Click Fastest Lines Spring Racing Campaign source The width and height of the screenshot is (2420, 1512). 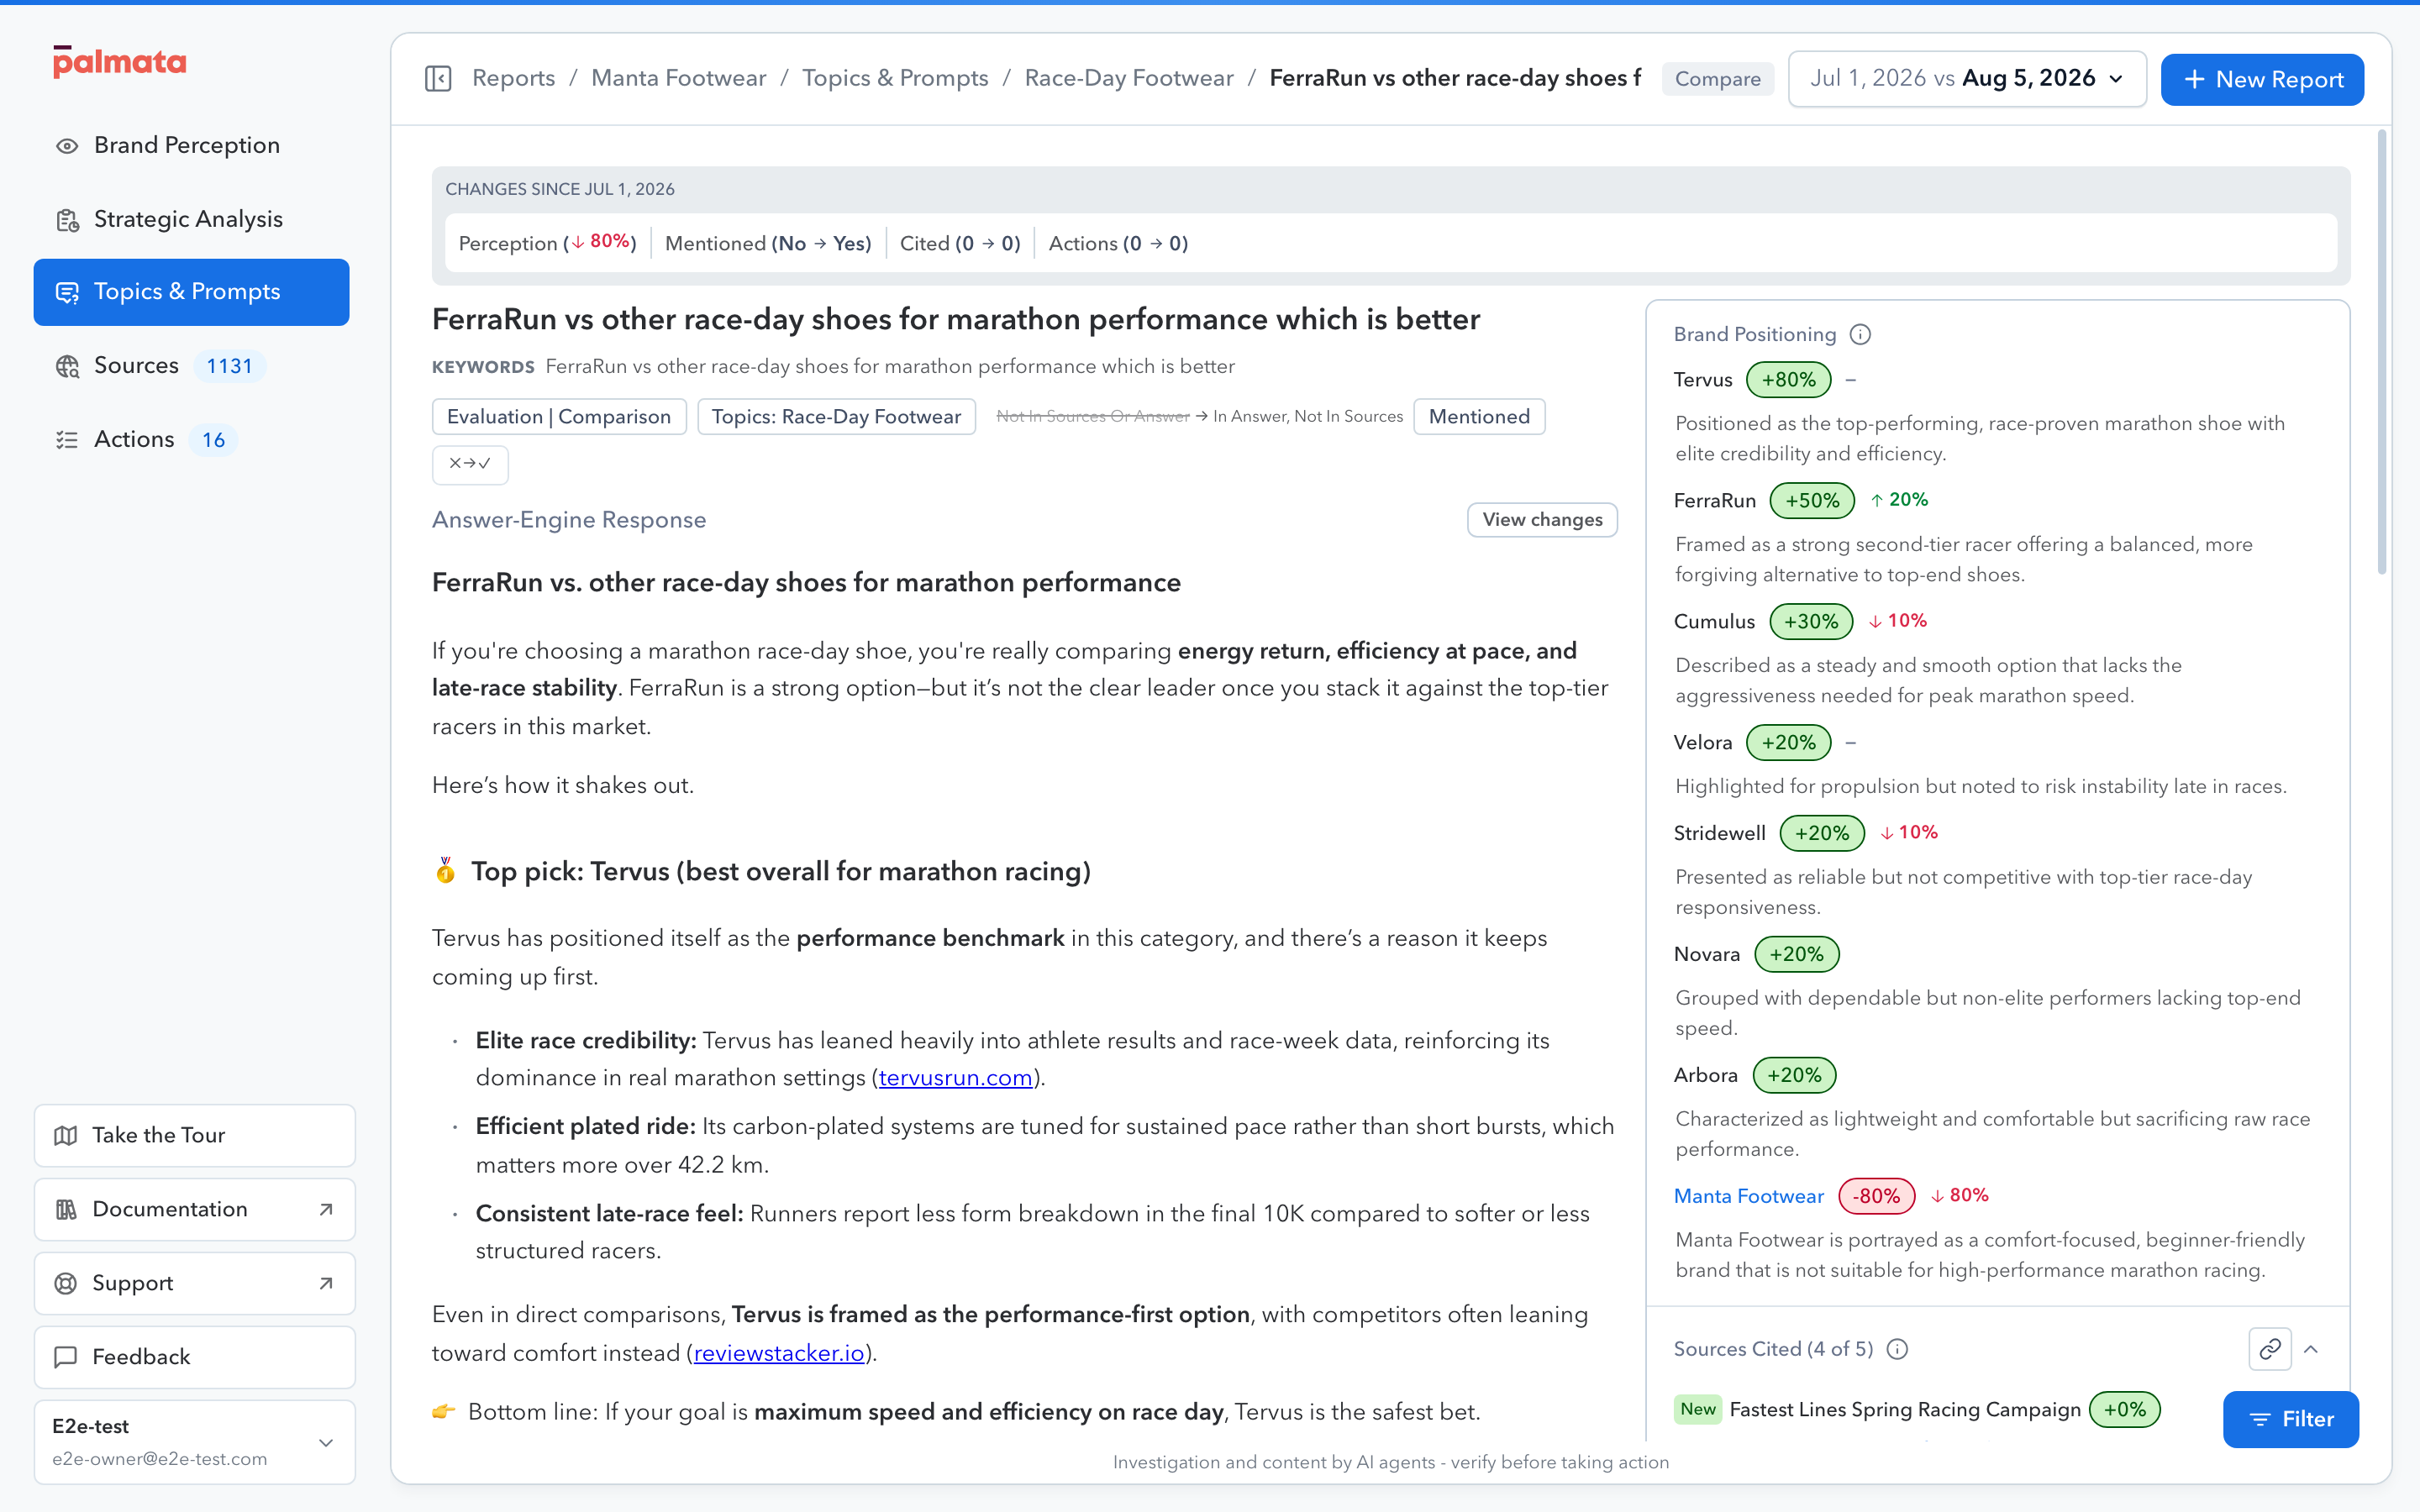tap(1904, 1409)
